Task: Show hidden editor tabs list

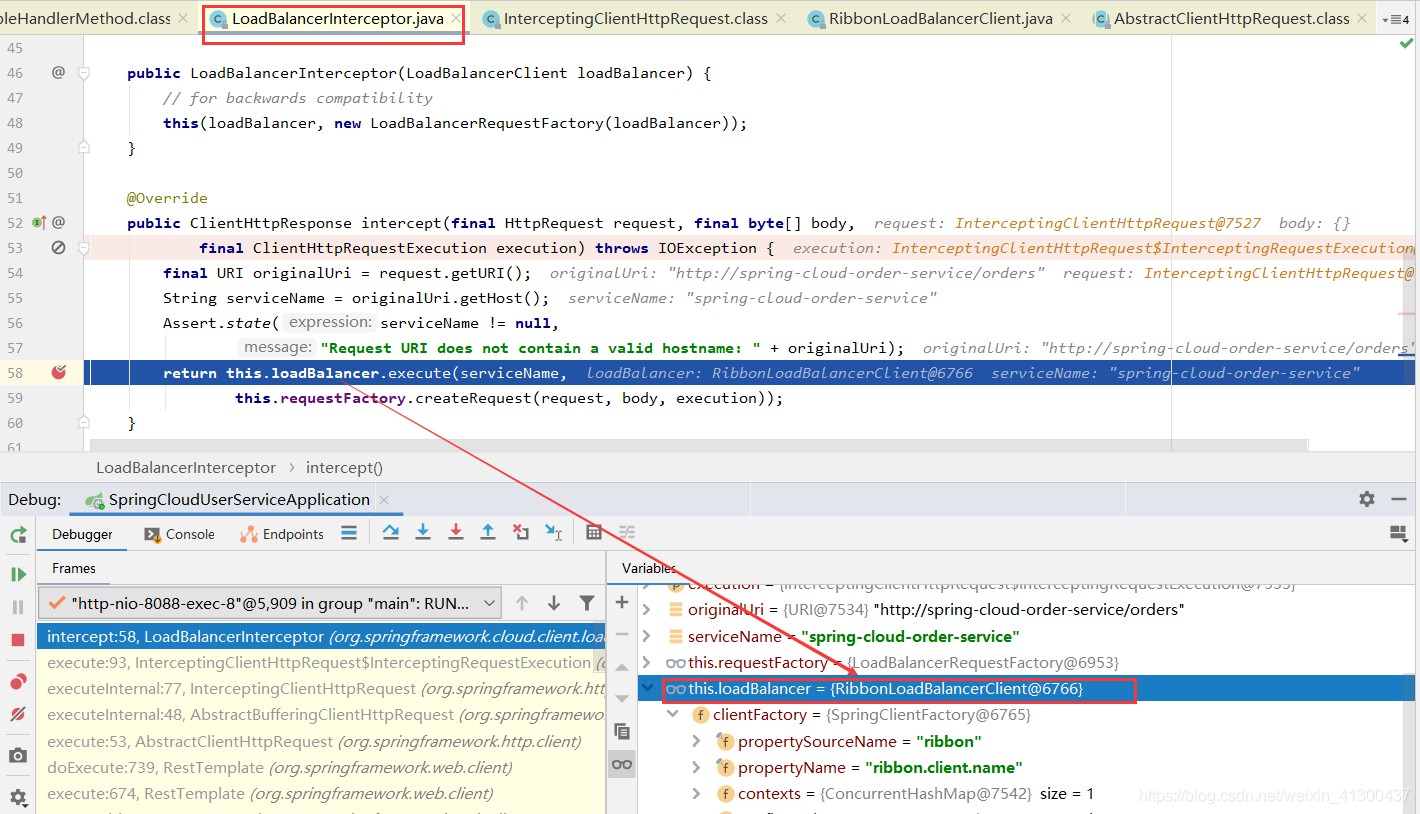Action: (x=1397, y=19)
